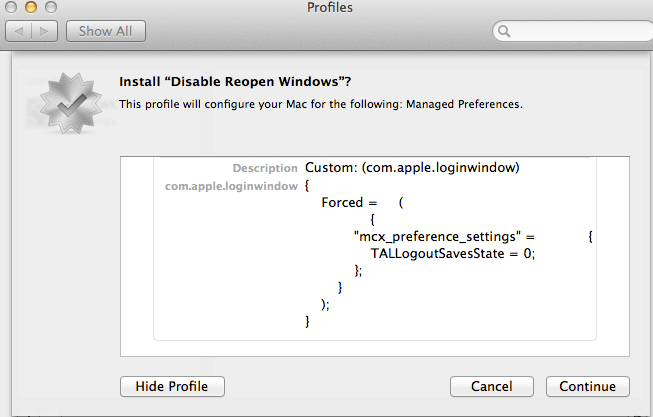Viewport: 653px width, 417px height.
Task: Click the 'mcx_preference_settings' line
Action: point(473,237)
